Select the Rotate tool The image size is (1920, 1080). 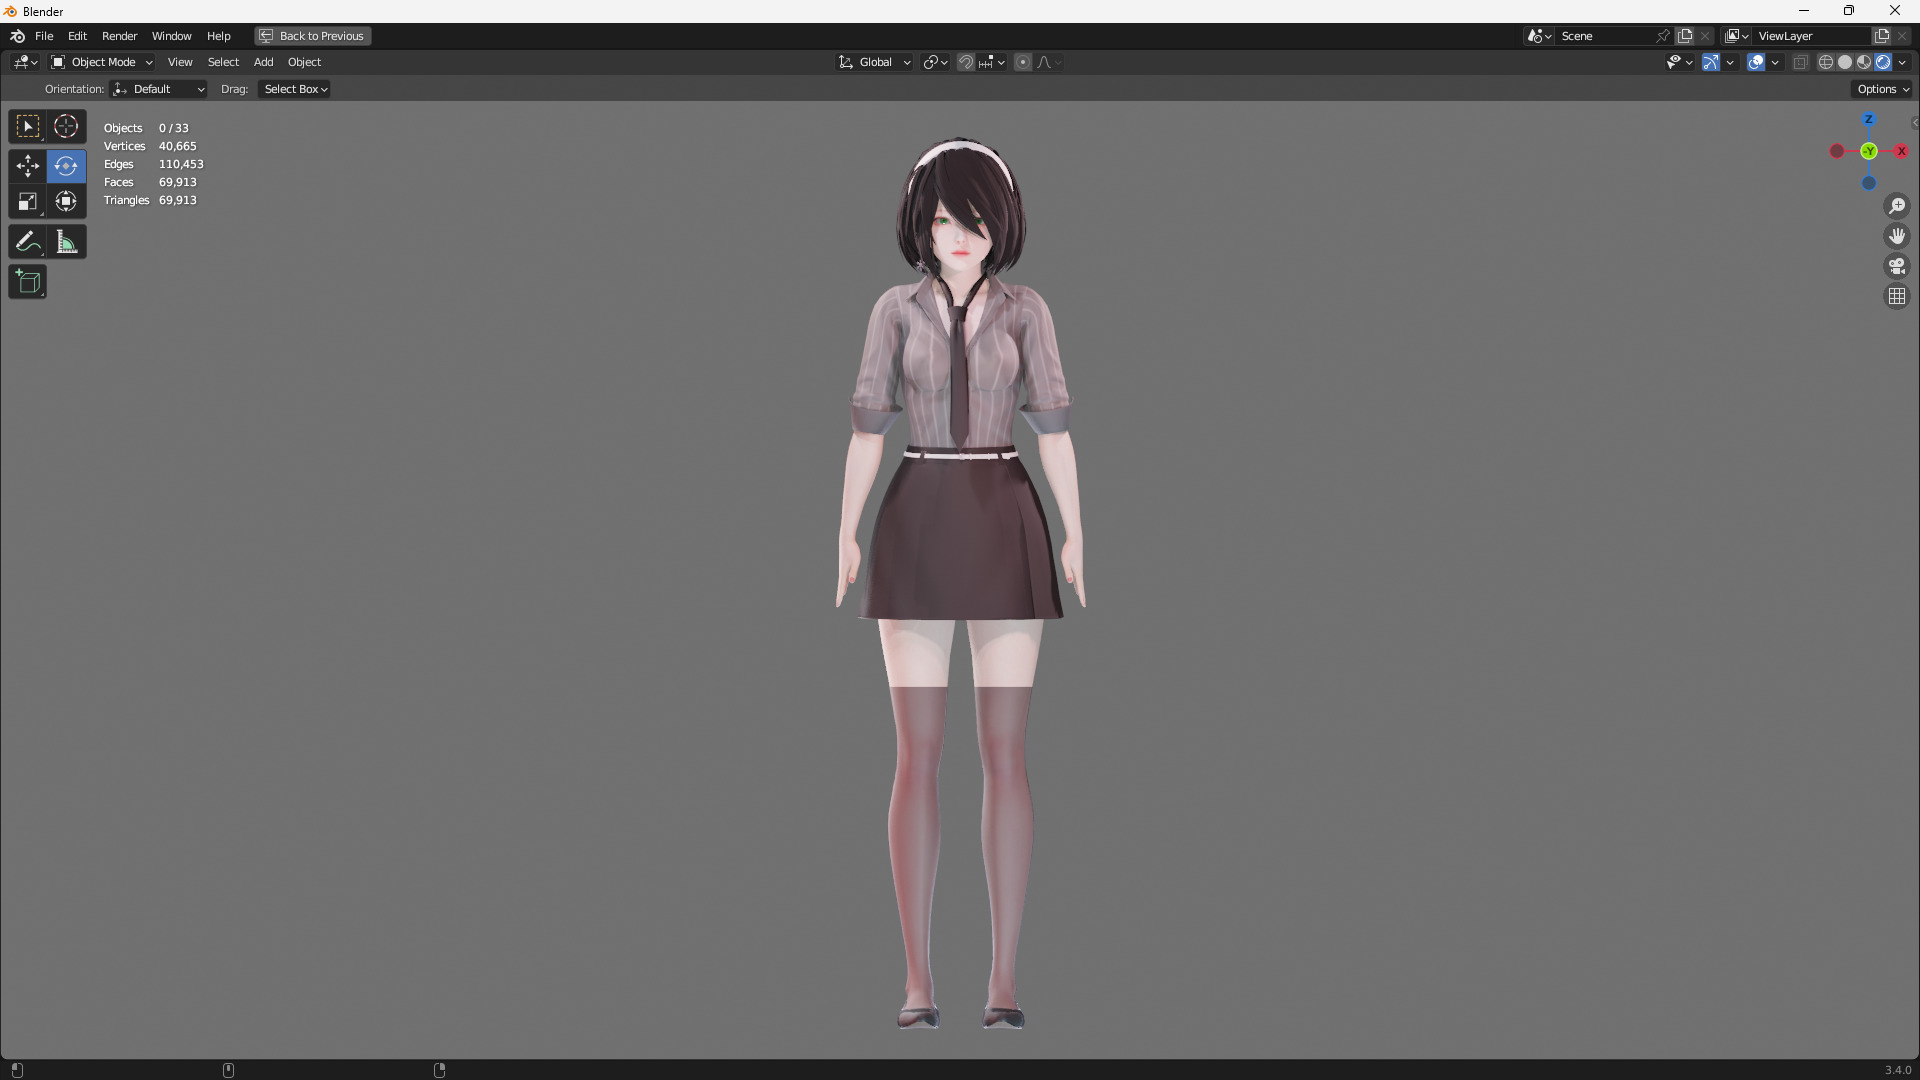(x=66, y=166)
